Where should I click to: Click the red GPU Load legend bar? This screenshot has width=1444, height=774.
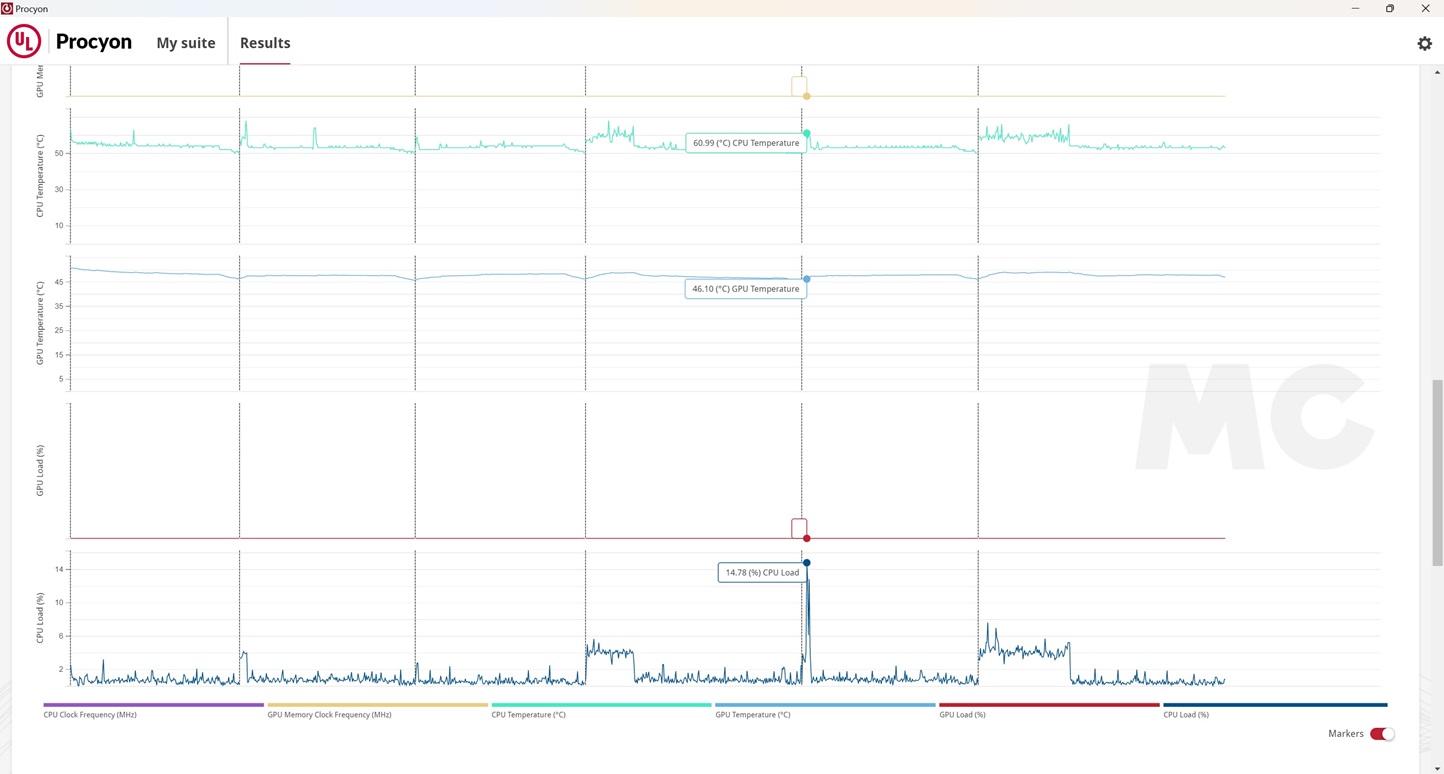coord(1048,705)
